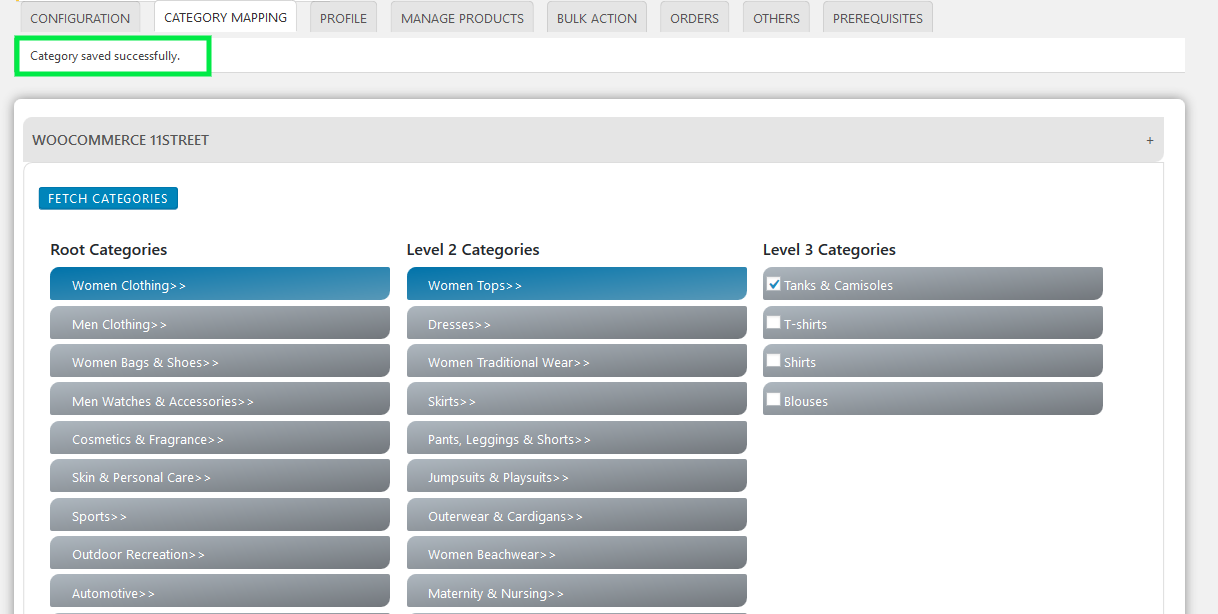Switch to the Orders tab
The width and height of the screenshot is (1218, 614).
click(695, 18)
